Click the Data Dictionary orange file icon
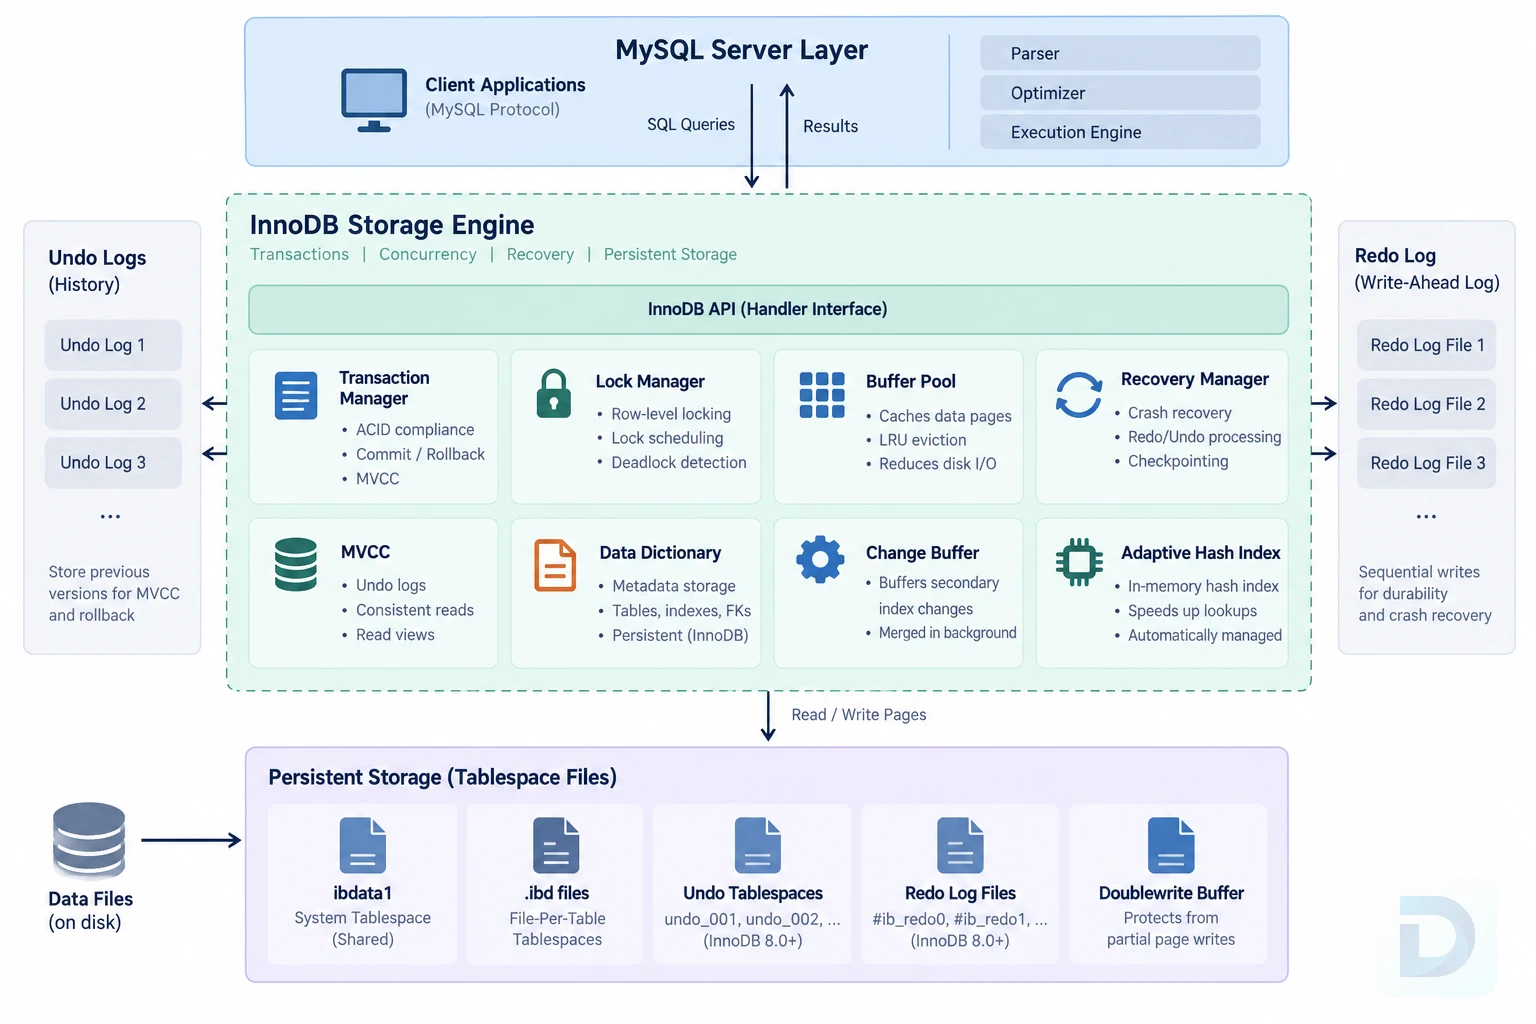 click(555, 565)
